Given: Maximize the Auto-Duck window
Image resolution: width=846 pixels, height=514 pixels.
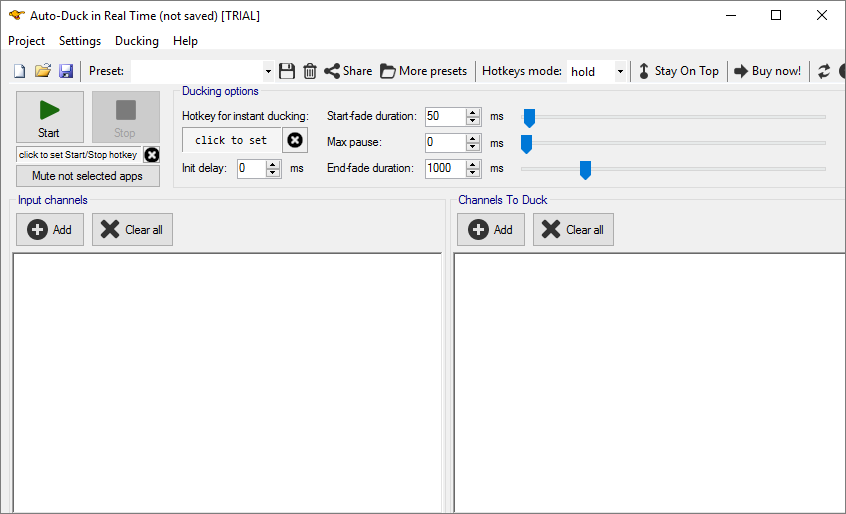Looking at the screenshot, I should (x=776, y=15).
